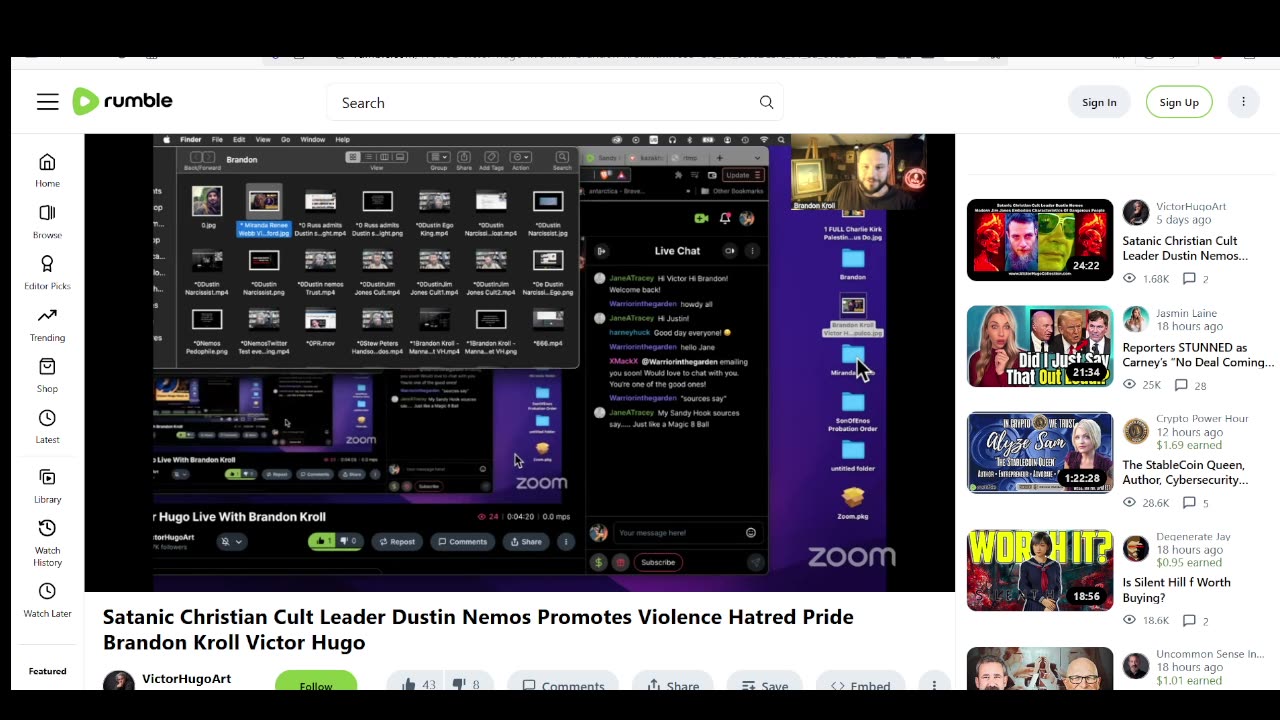The width and height of the screenshot is (1280, 720).
Task: Open Watch History in the sidebar
Action: (x=47, y=543)
